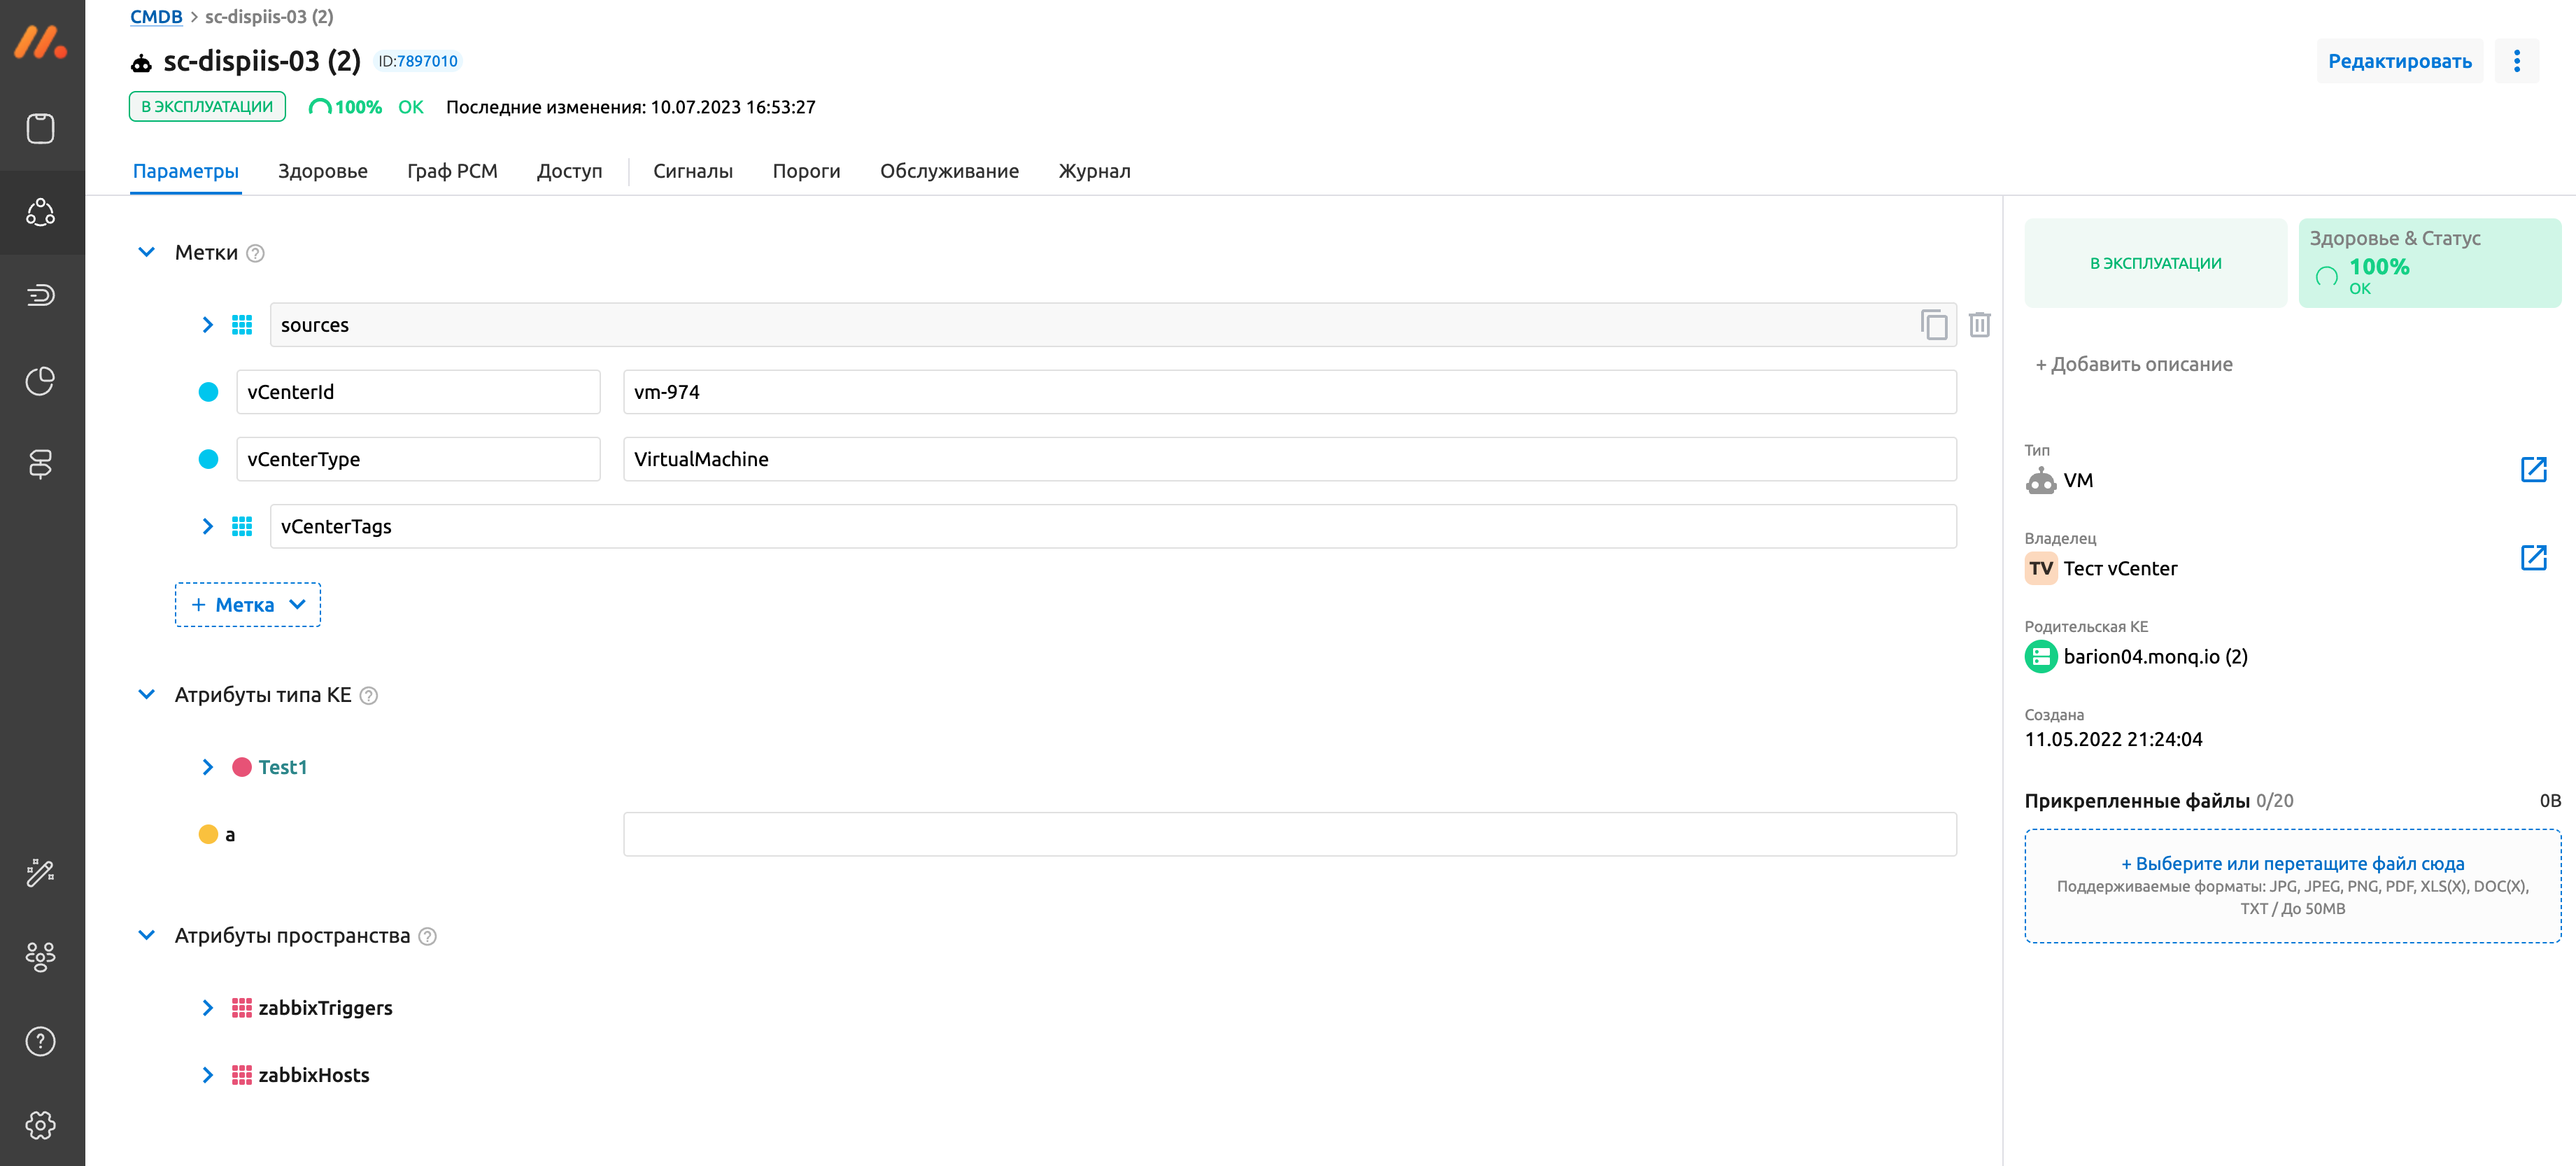
Task: Collapse the Метки section
Action: pyautogui.click(x=146, y=252)
